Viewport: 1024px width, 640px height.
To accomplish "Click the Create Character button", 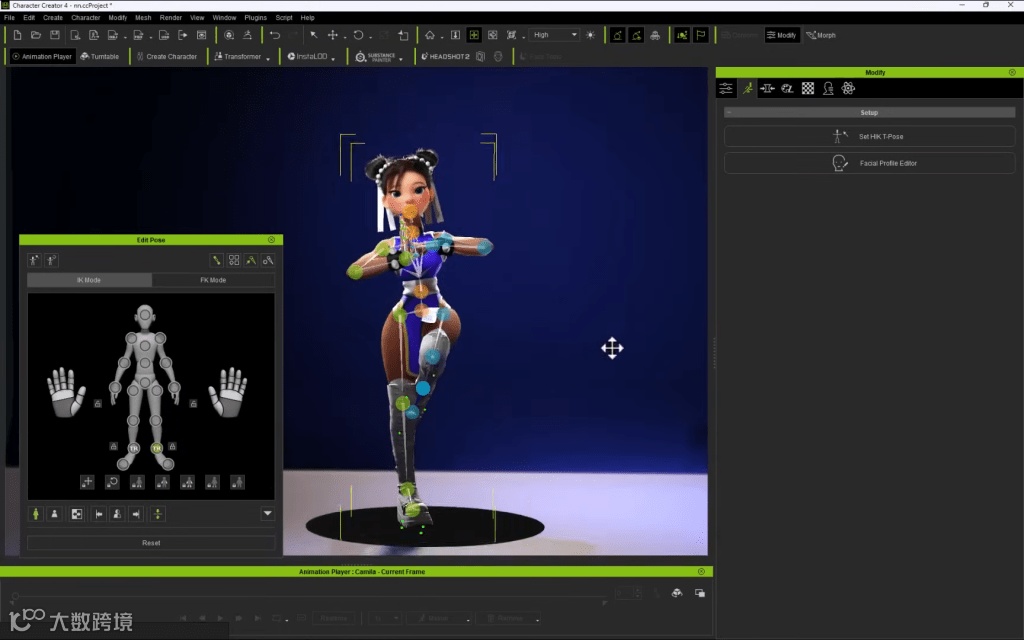I will pos(167,57).
